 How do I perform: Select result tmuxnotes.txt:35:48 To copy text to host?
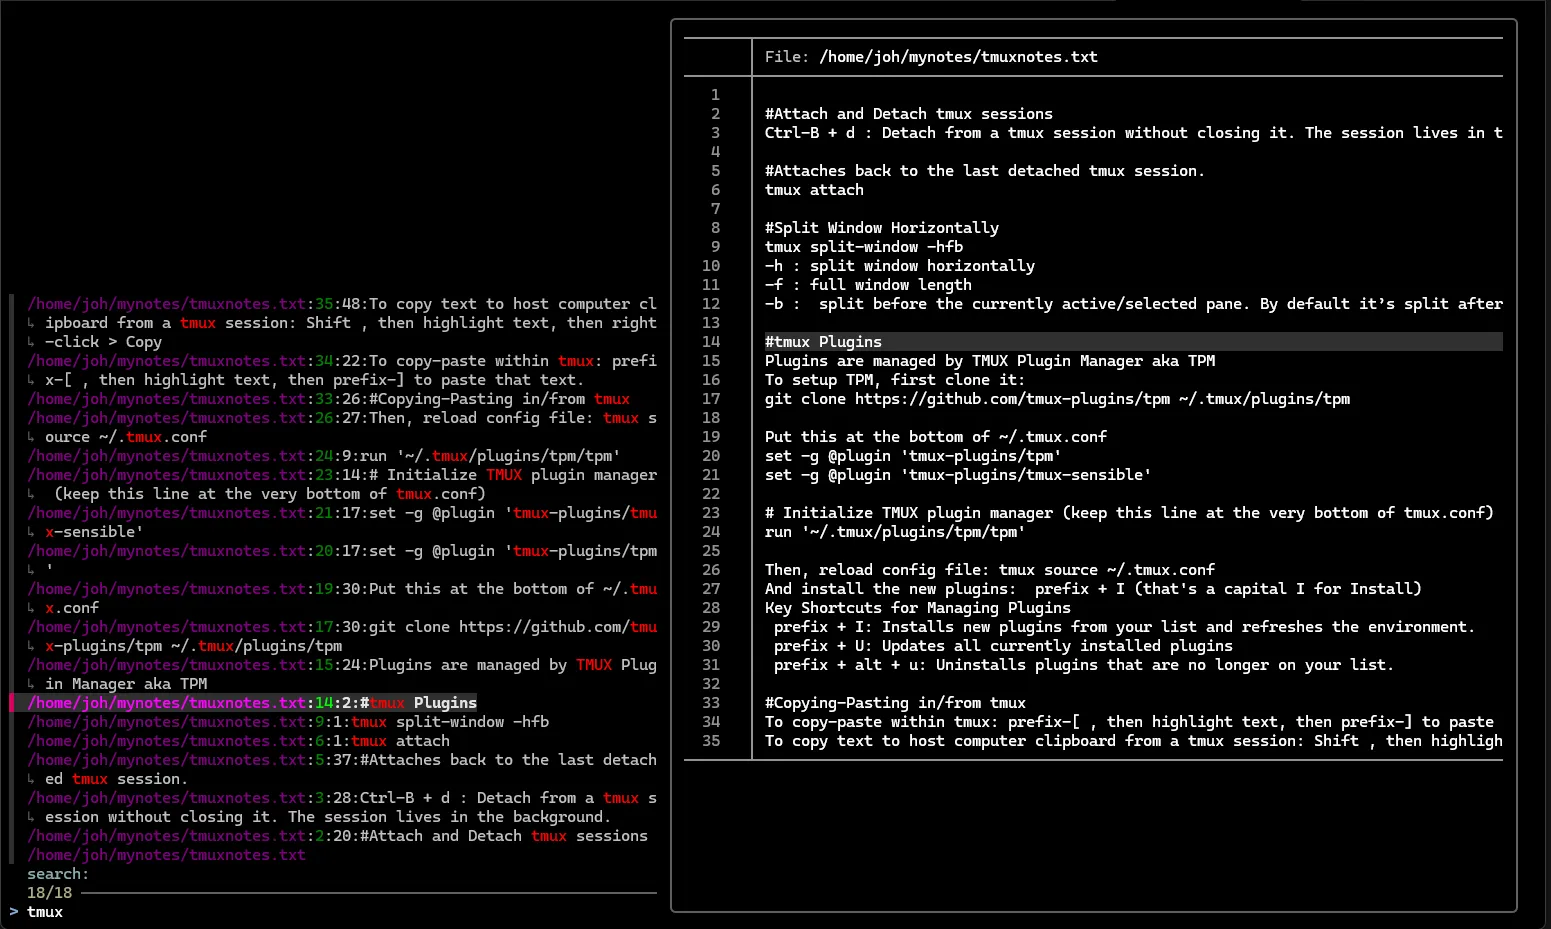(342, 323)
